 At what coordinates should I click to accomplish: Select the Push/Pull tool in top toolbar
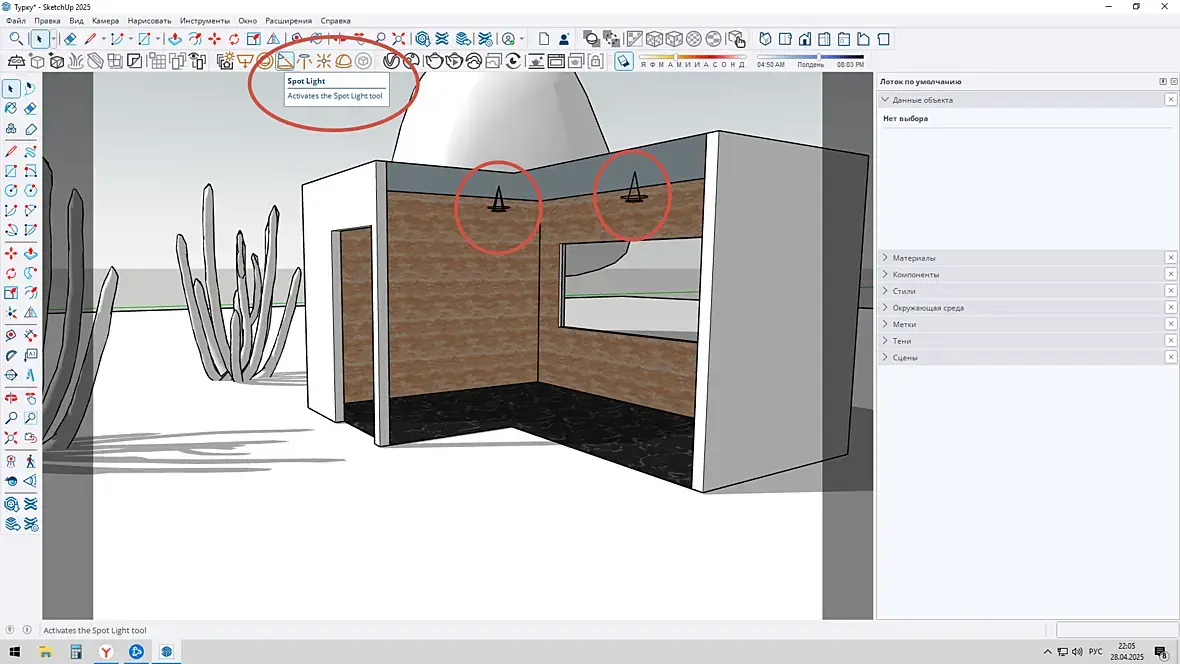(x=175, y=38)
